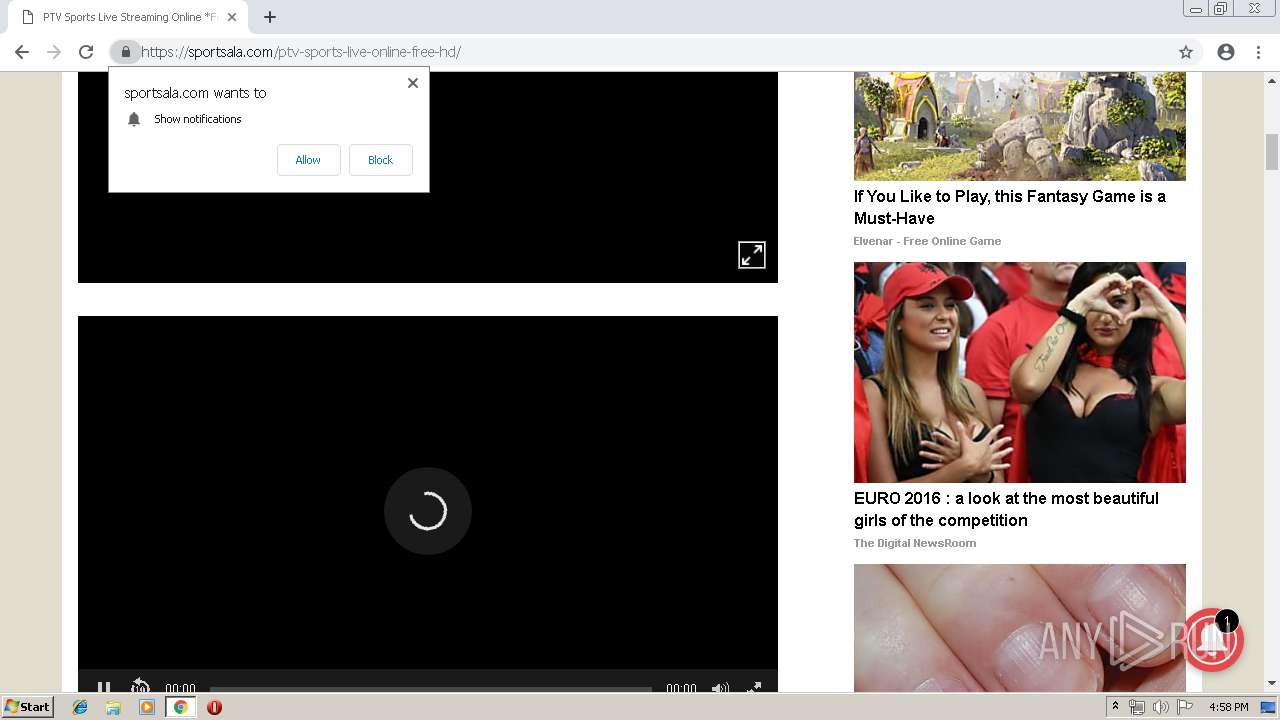
Task: Launch Windows Media Player from taskbar
Action: coord(147,707)
